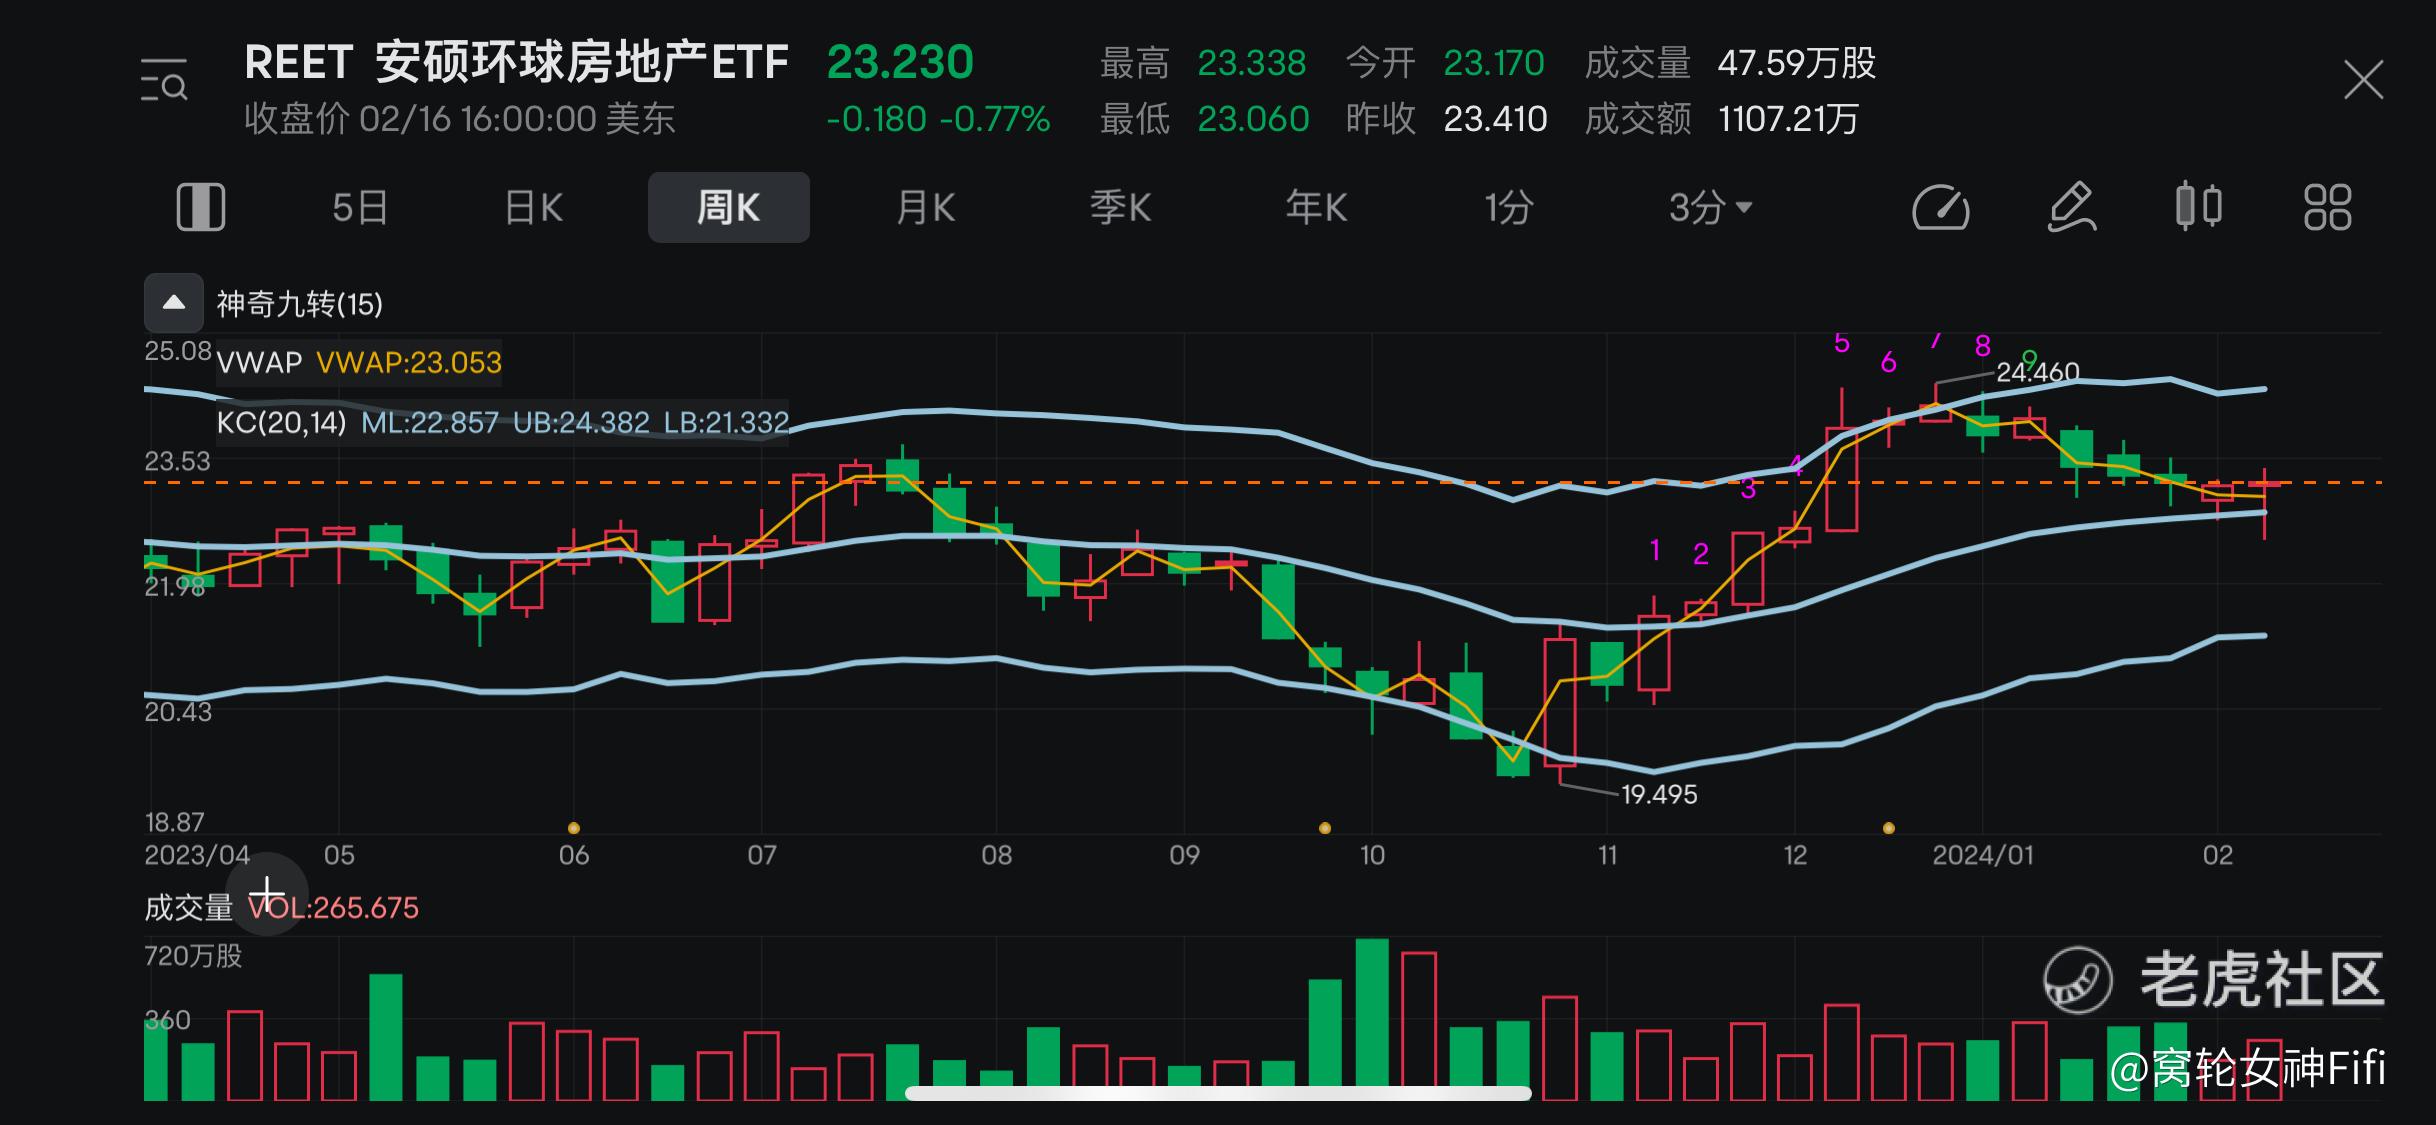Select the 周K tab
Screen dimensions: 2436x1125
click(x=729, y=207)
